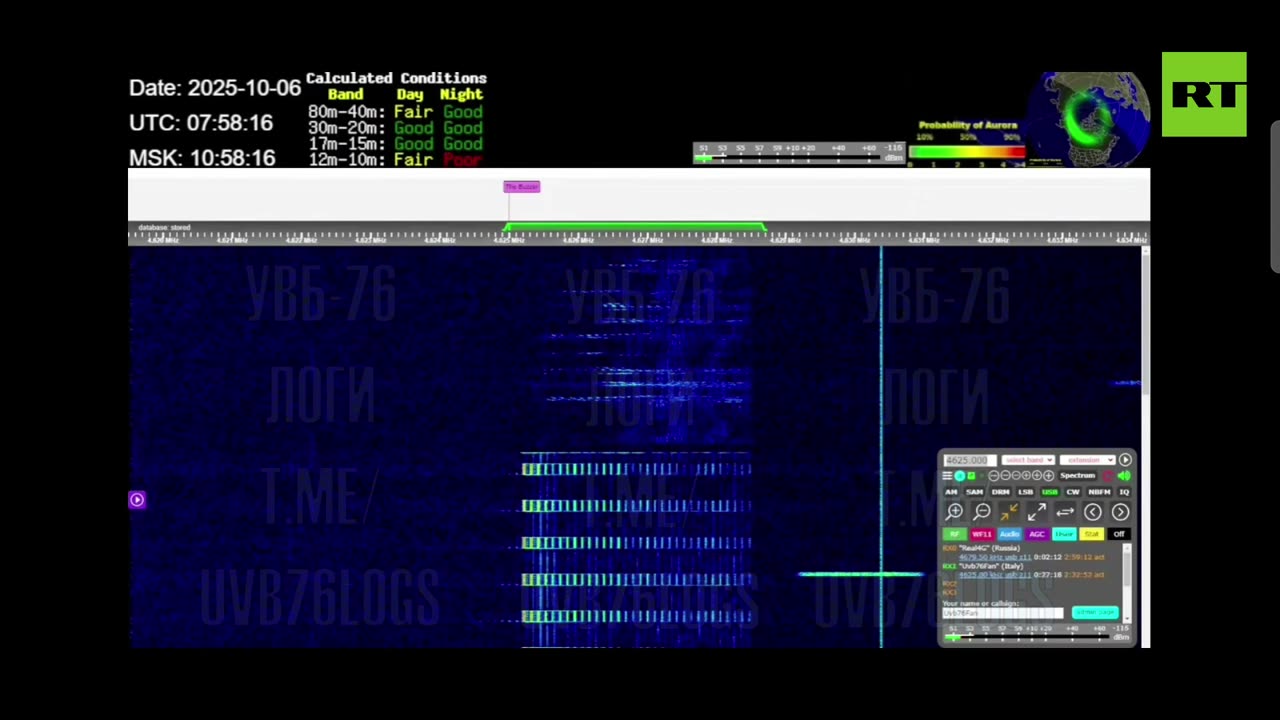Switch to the RF tab
Image resolution: width=1280 pixels, height=720 pixels.
(955, 534)
